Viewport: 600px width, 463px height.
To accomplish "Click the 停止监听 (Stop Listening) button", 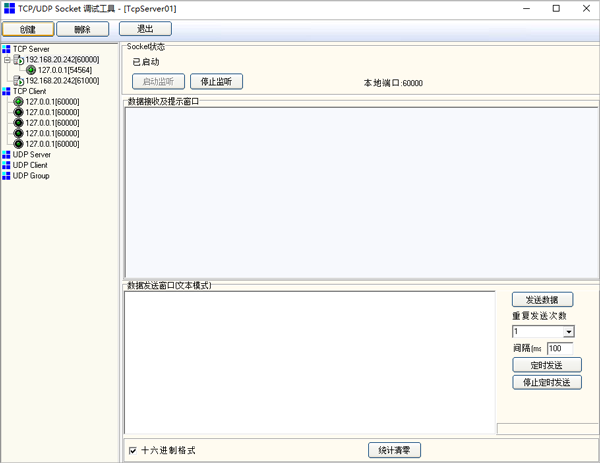I will pos(217,82).
